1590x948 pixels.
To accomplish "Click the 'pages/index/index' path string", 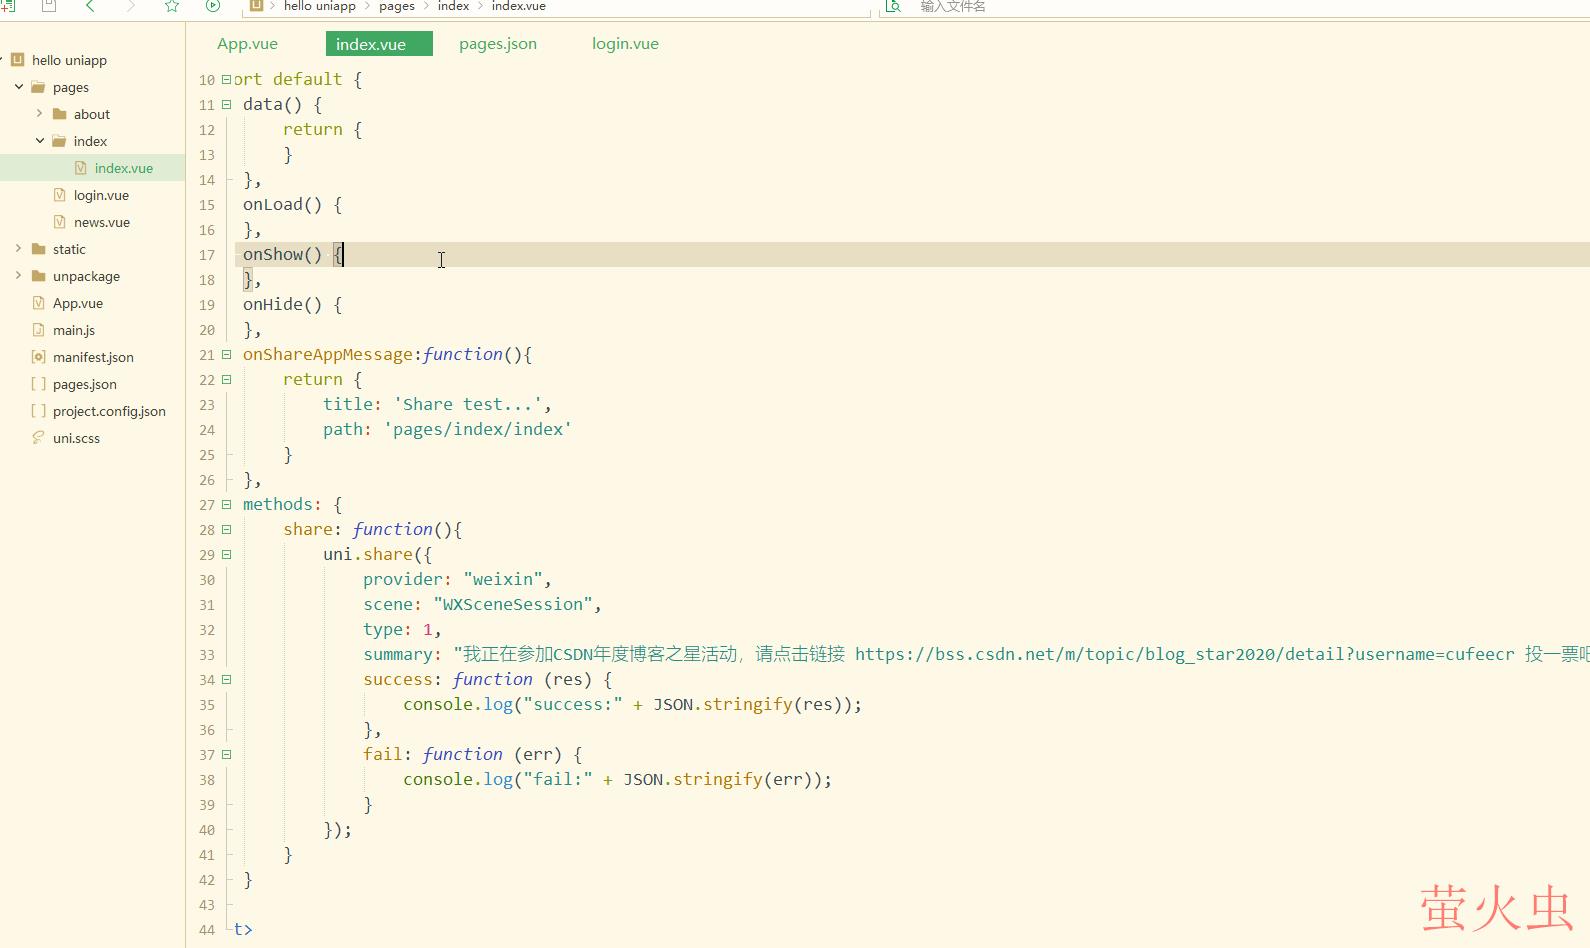I will click(478, 429).
